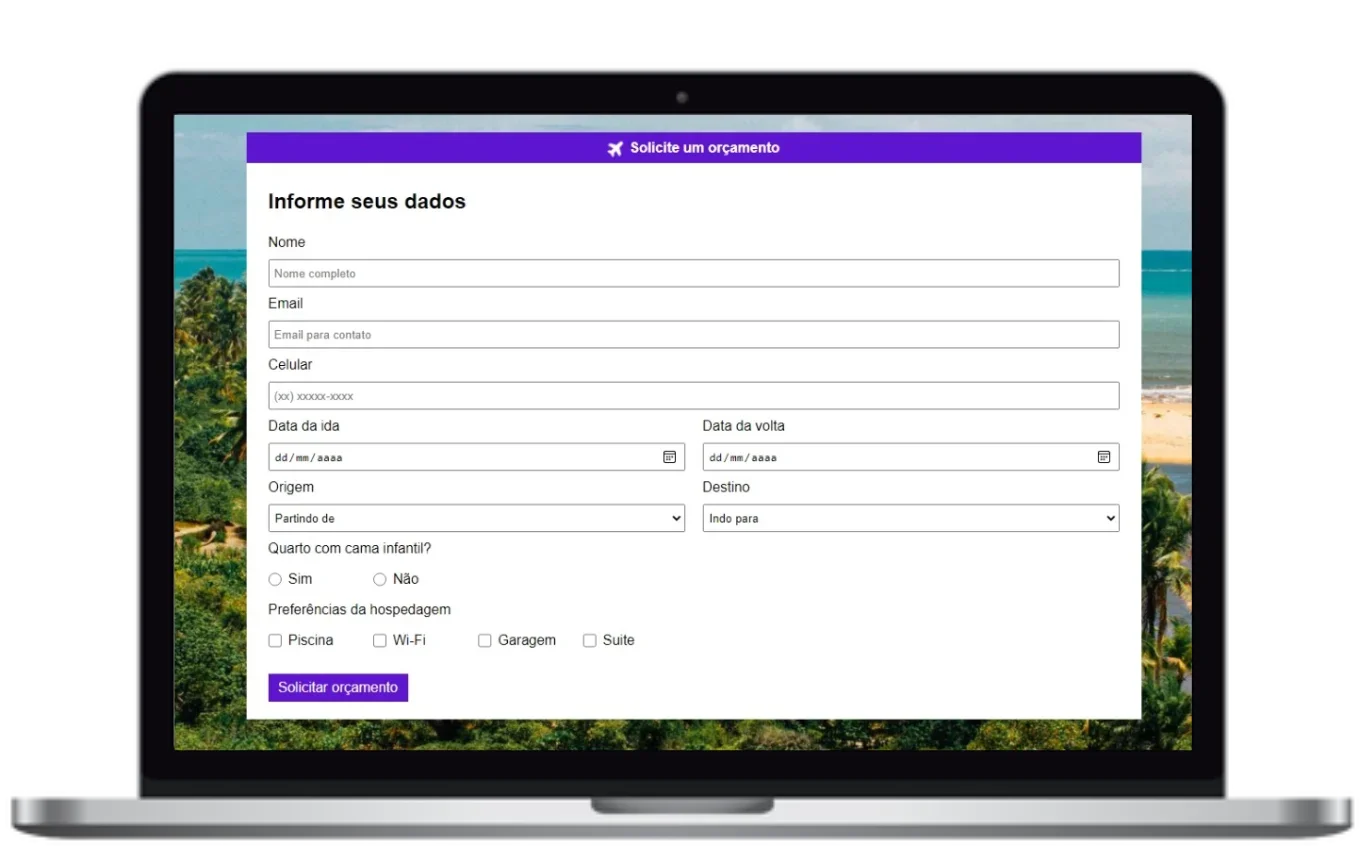The image size is (1365, 861).
Task: Select the Celular phone number field
Action: coord(693,396)
